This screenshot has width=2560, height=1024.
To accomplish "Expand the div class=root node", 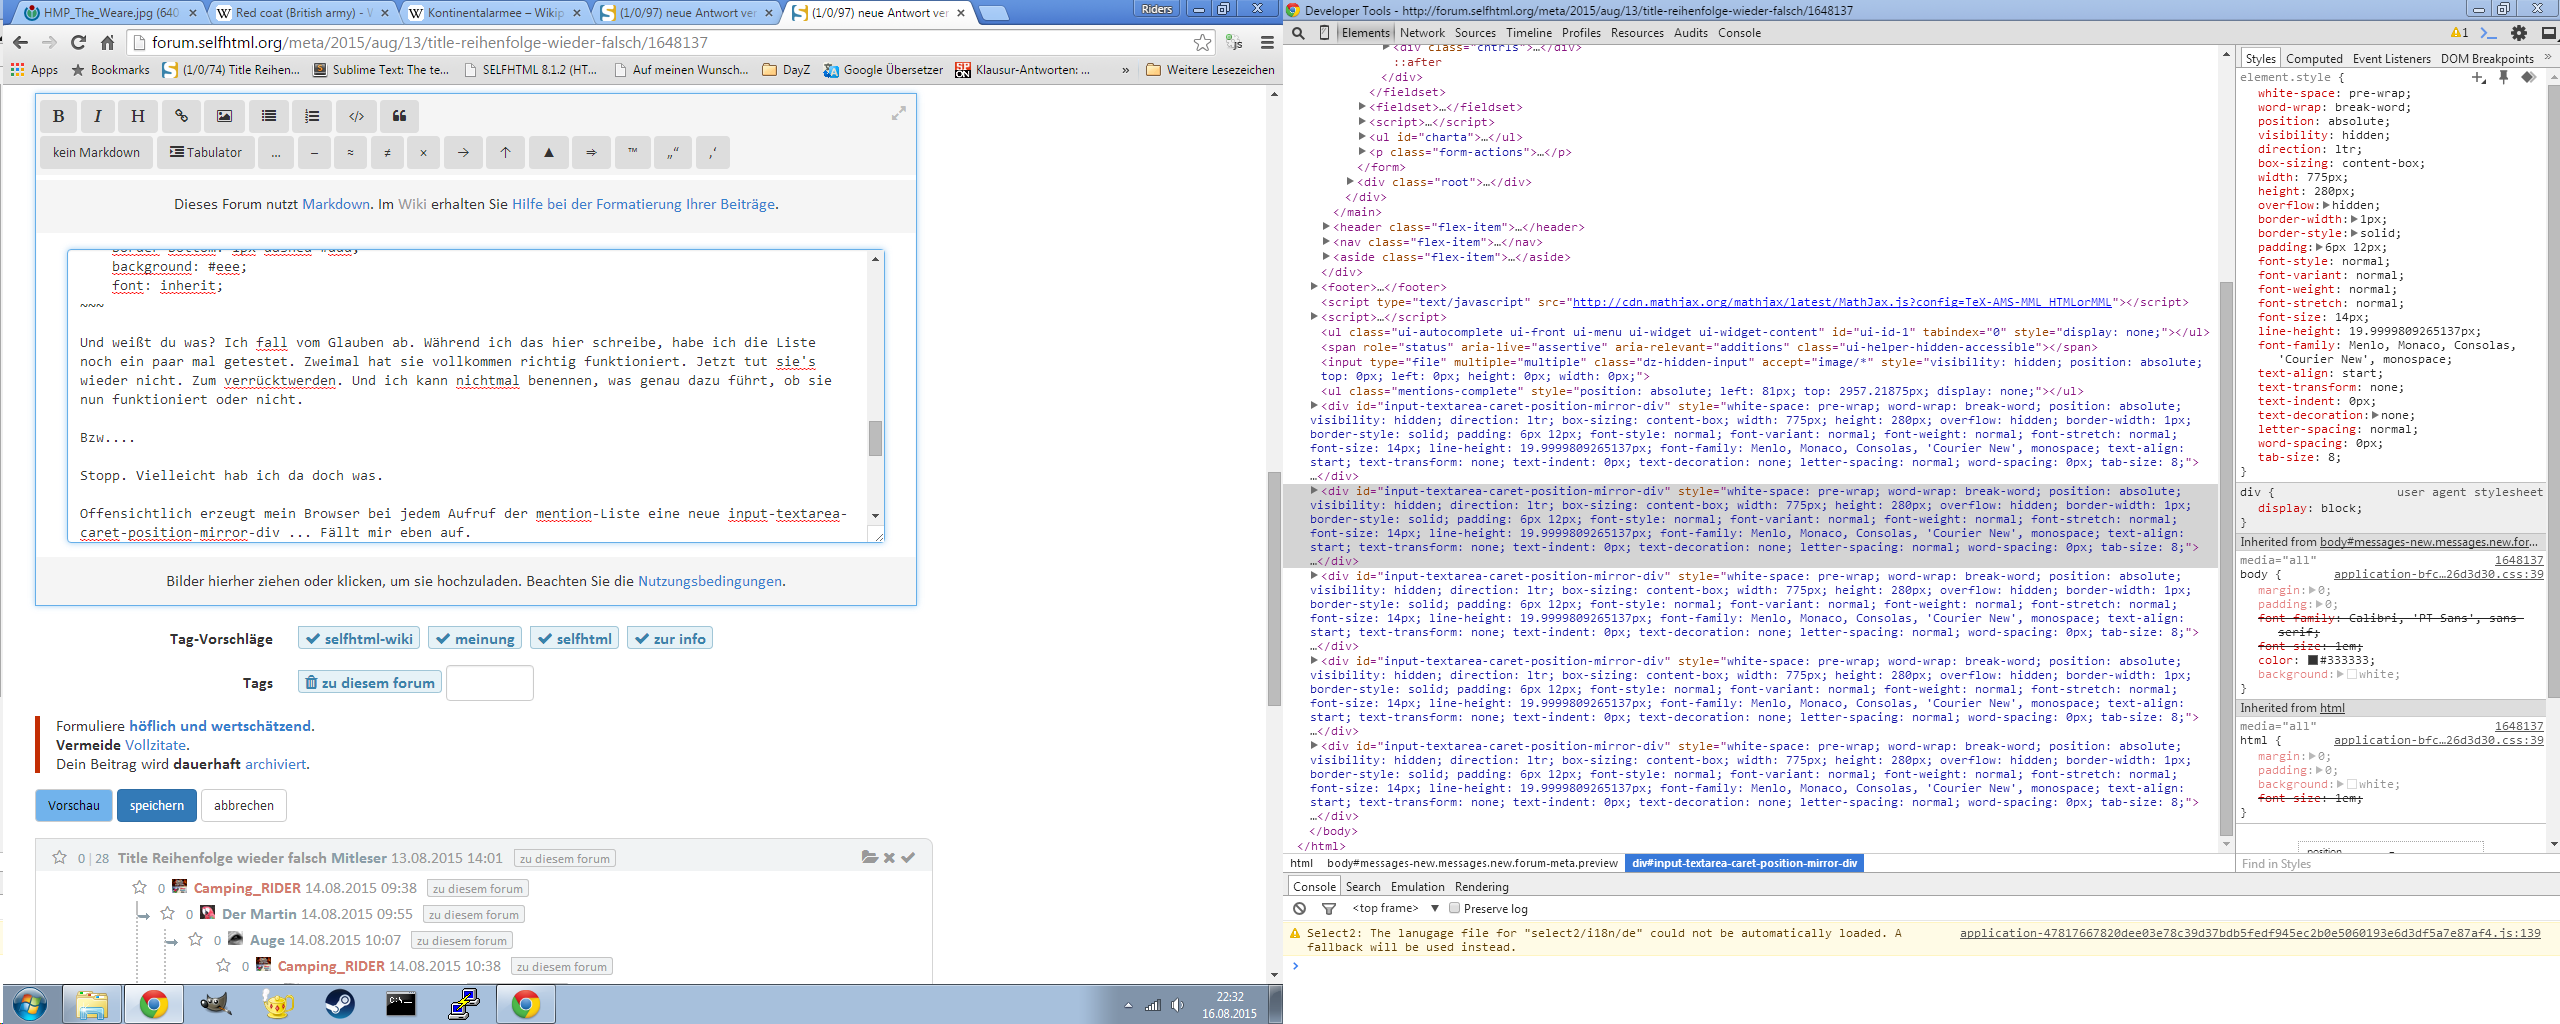I will click(x=1349, y=182).
